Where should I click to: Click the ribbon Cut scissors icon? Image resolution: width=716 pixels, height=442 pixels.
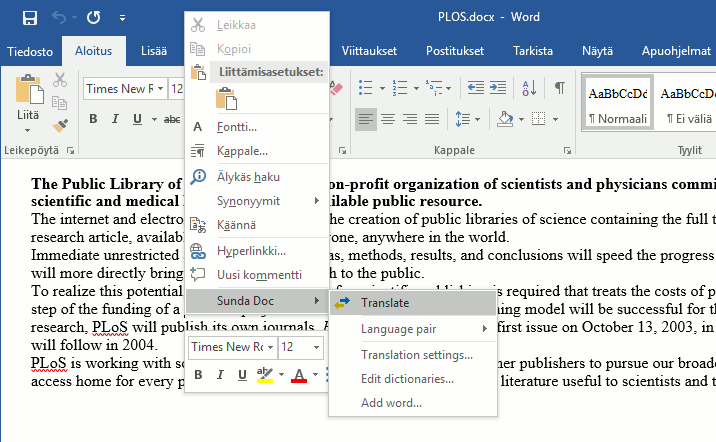pos(60,79)
